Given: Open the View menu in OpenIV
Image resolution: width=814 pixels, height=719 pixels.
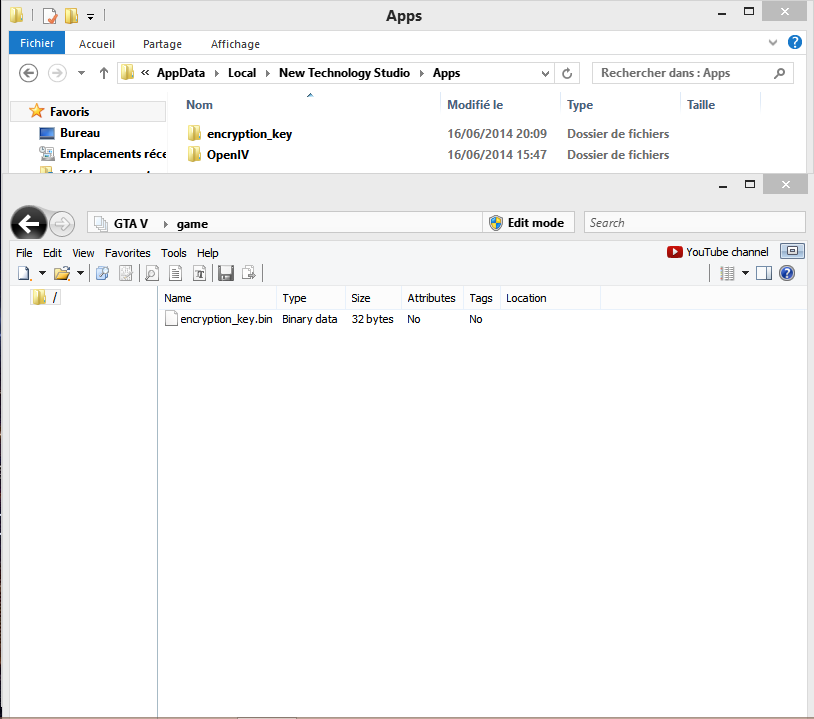Looking at the screenshot, I should 83,253.
